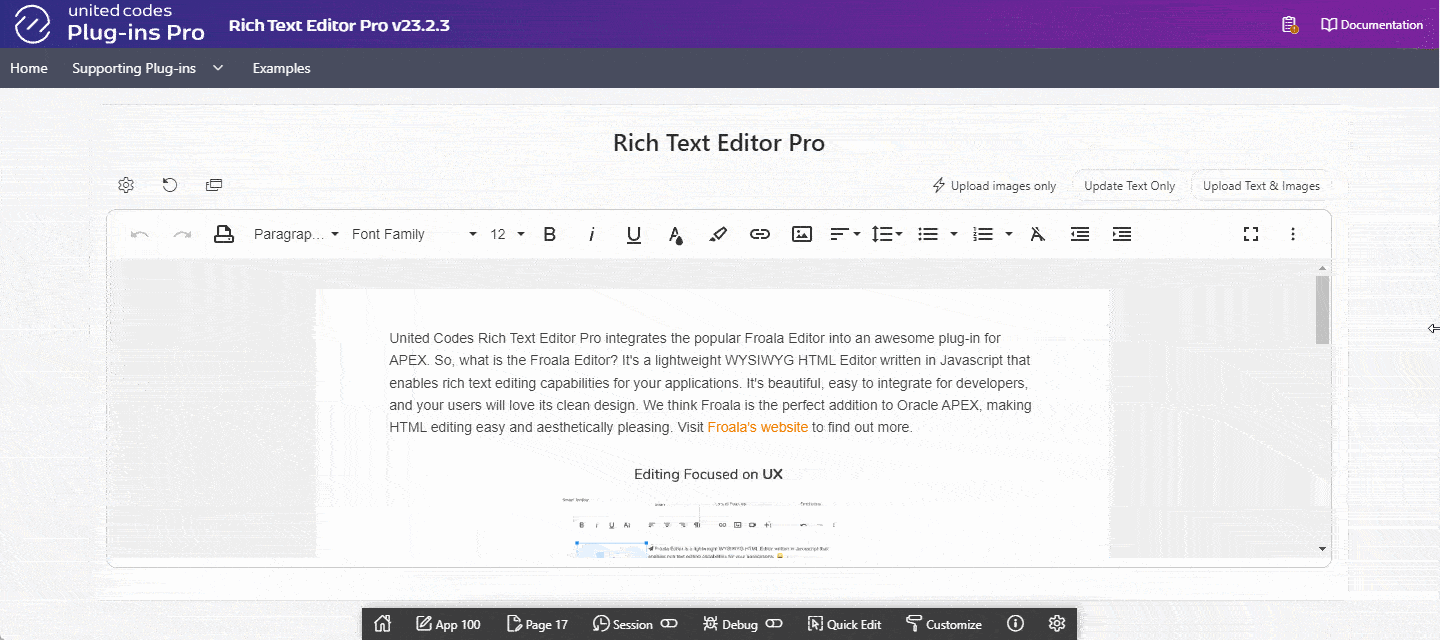This screenshot has height=640, width=1440.
Task: Open the Documentation link
Action: pos(1372,25)
